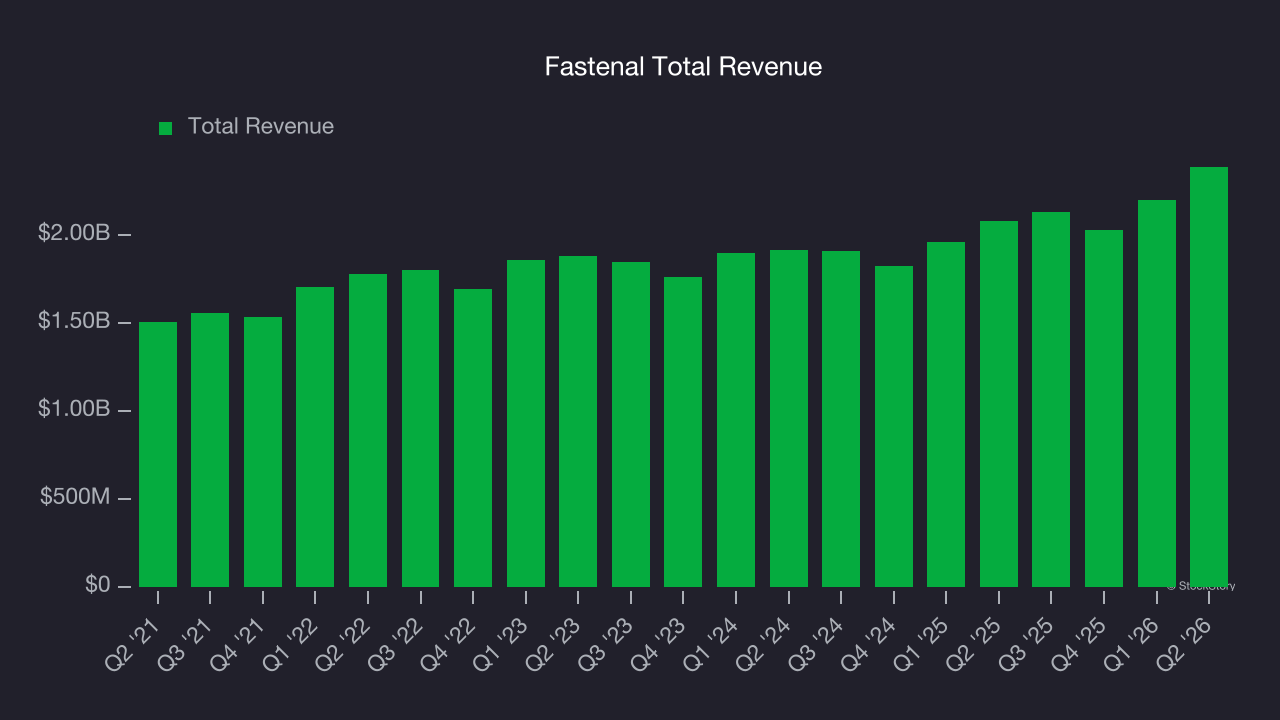Screen dimensions: 1280x720
Task: Click the Q2 '21 revenue bar
Action: coord(158,454)
